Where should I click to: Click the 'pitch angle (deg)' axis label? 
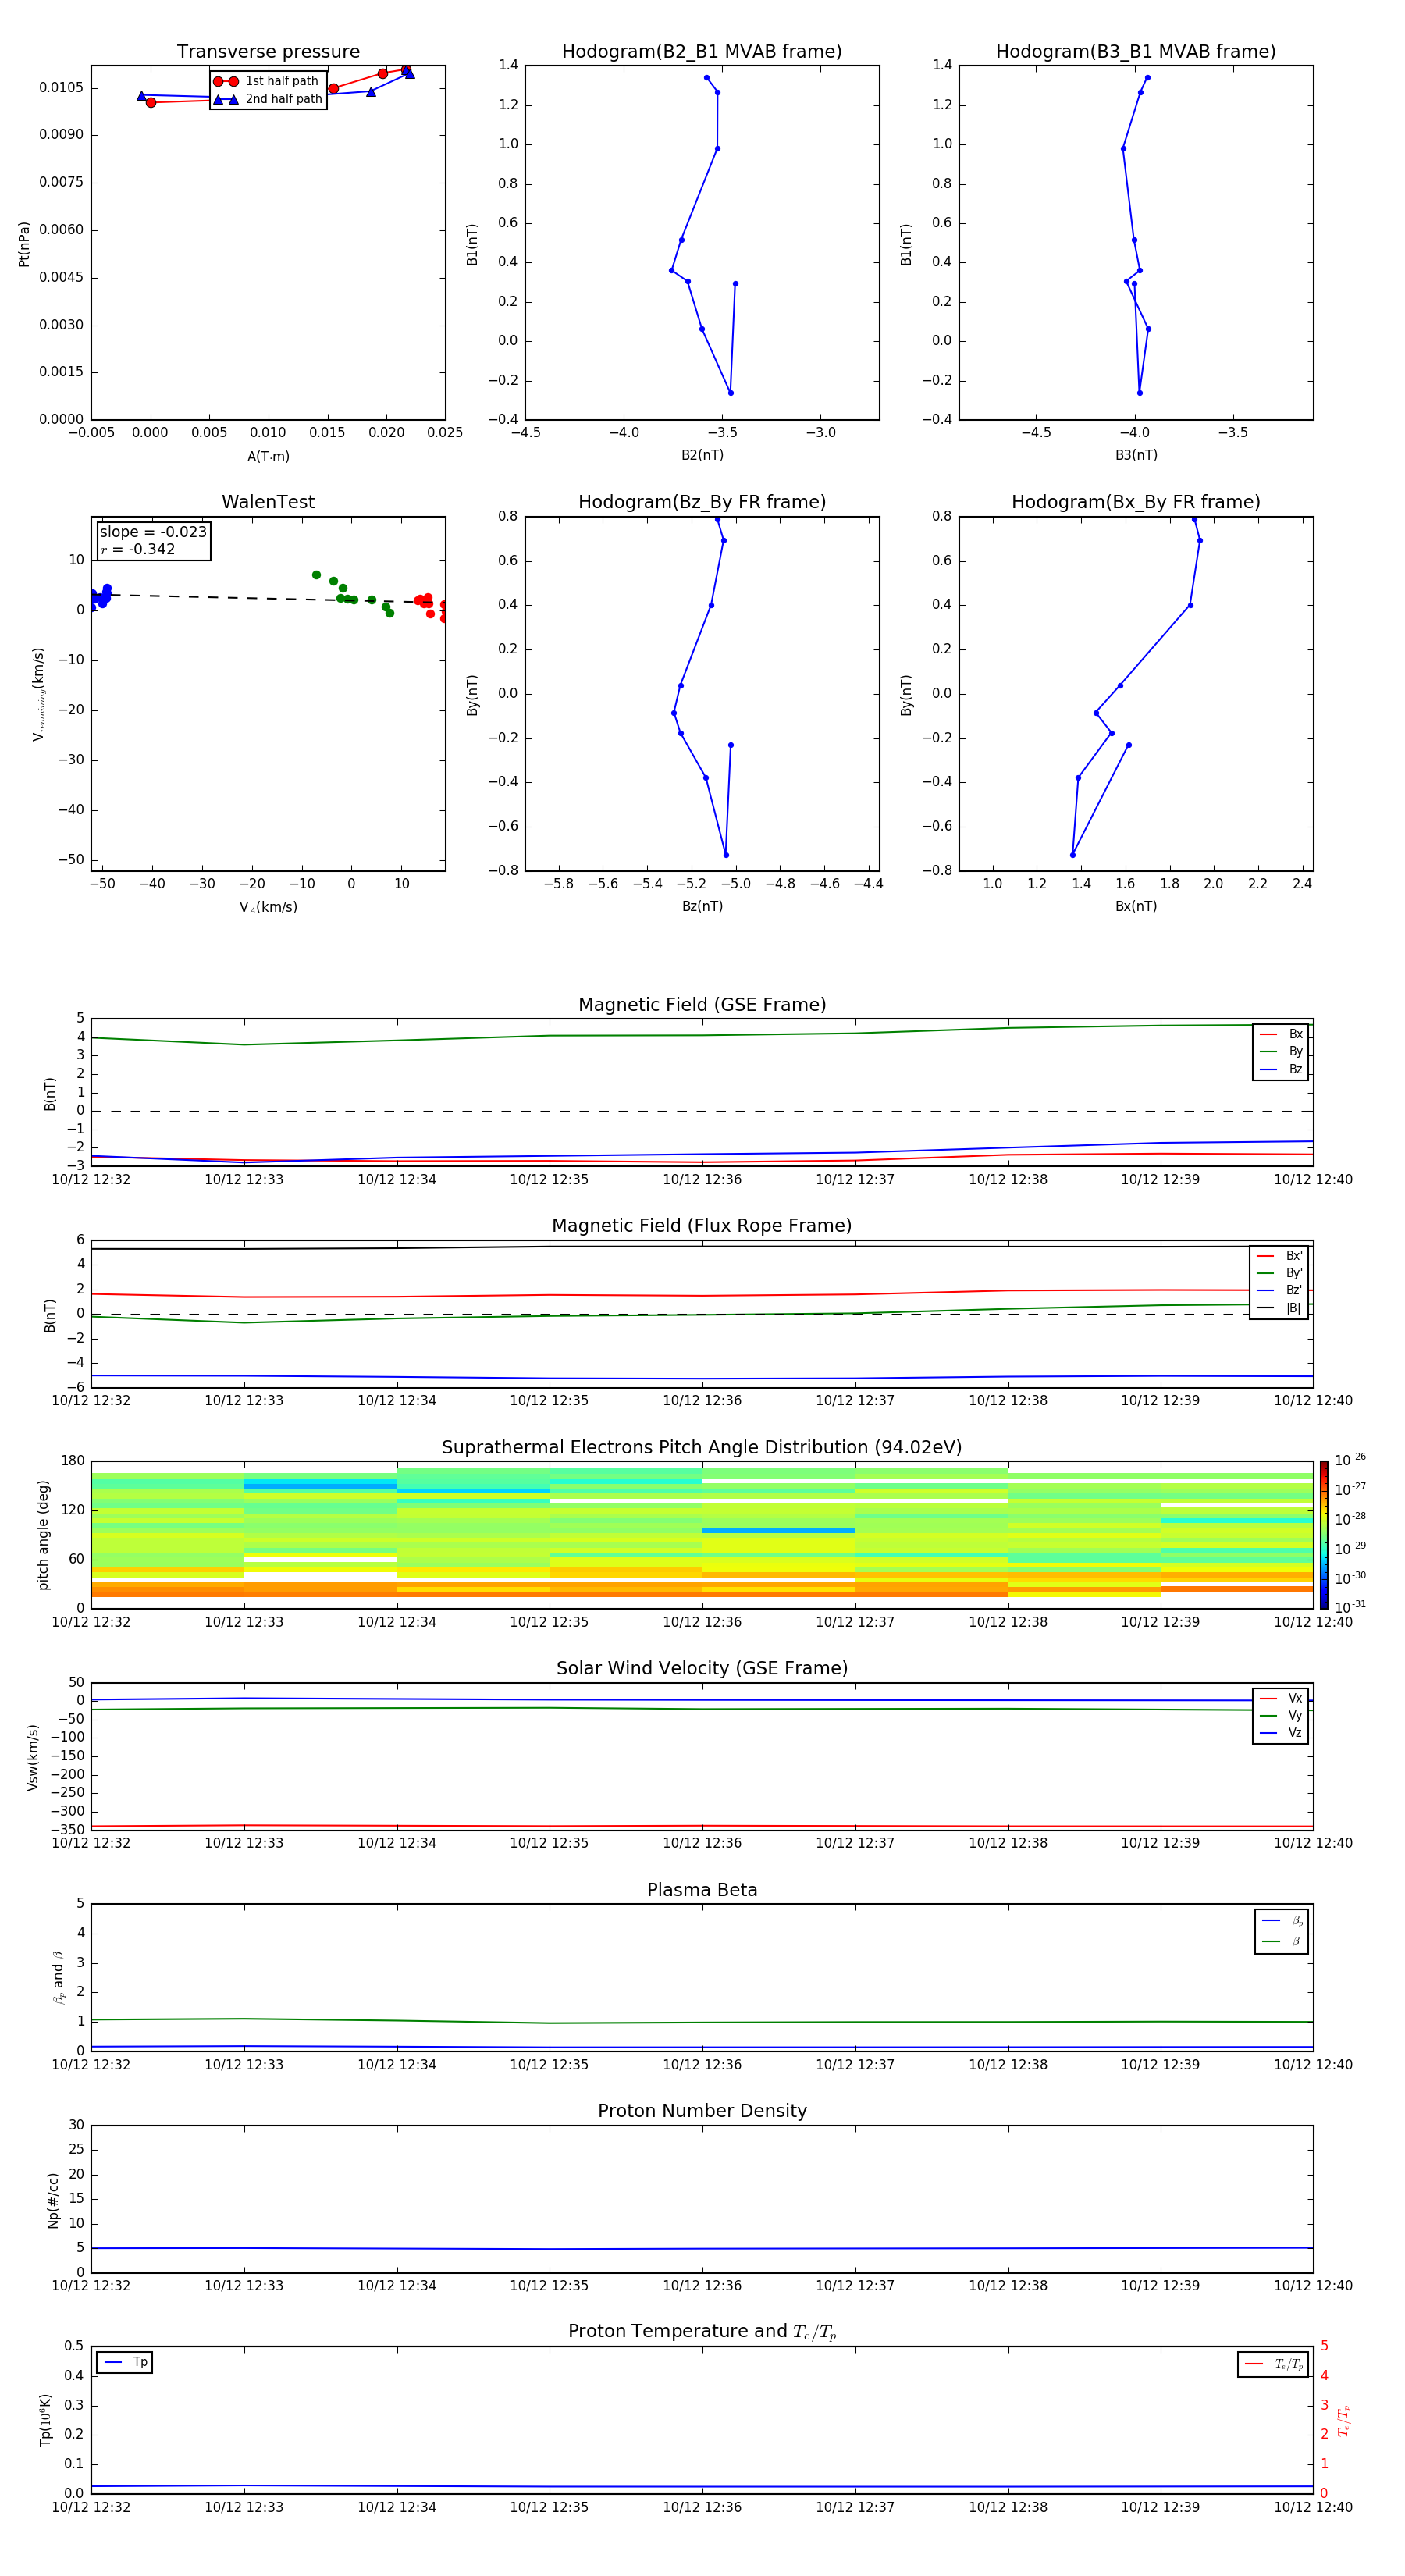click(44, 1535)
